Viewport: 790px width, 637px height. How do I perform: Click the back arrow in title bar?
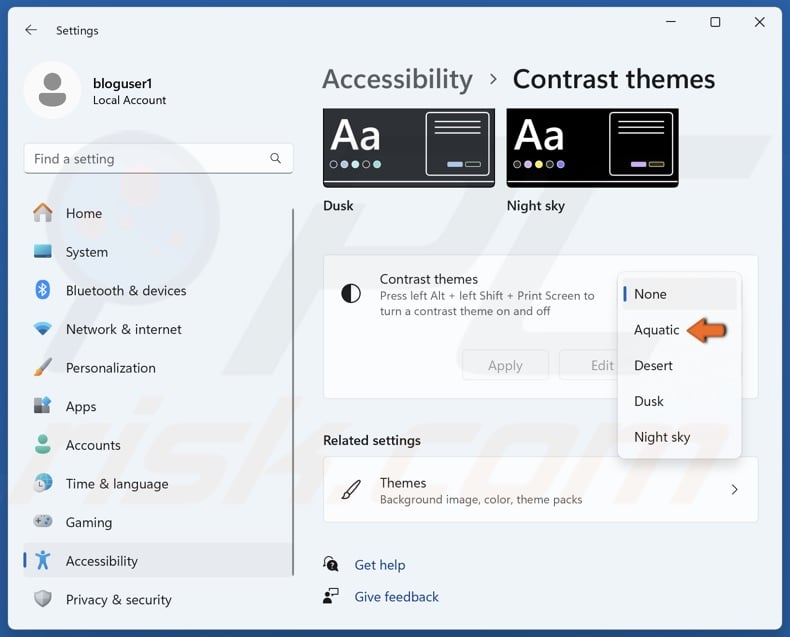pyautogui.click(x=31, y=30)
